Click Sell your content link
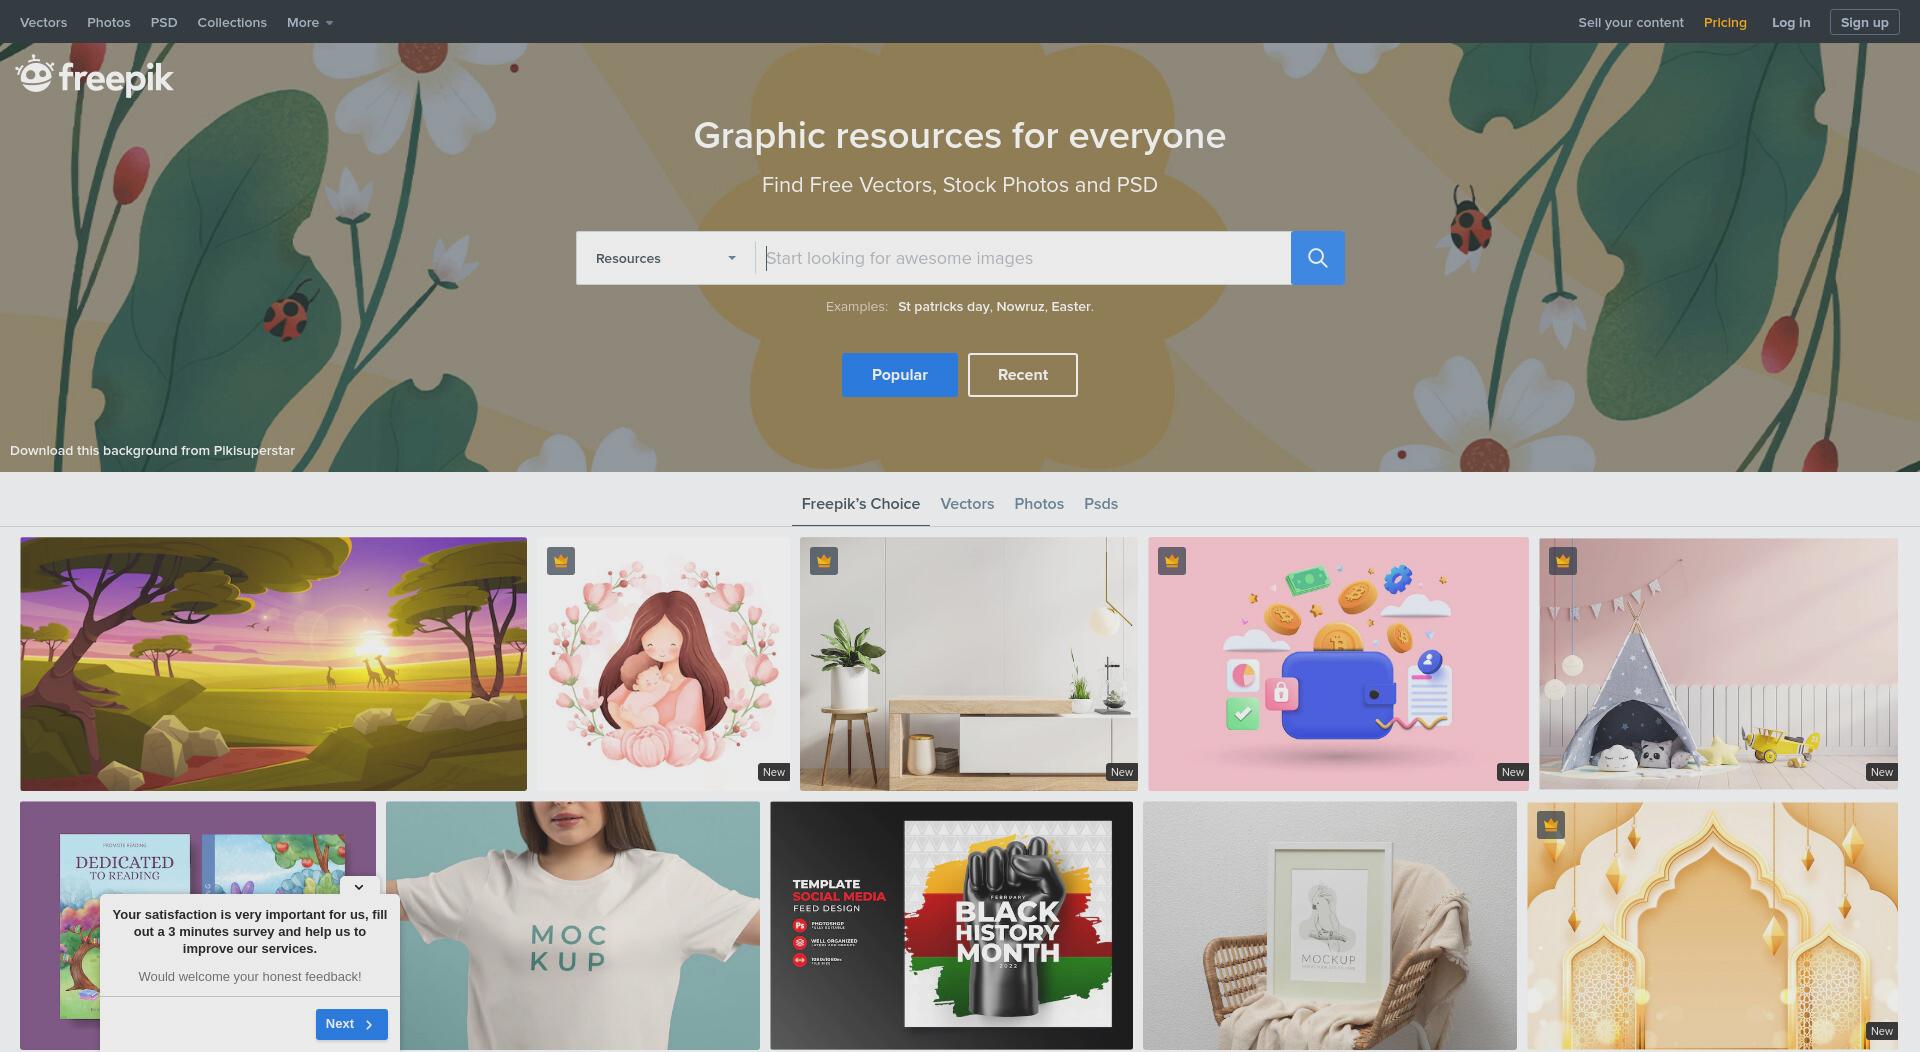The width and height of the screenshot is (1920, 1052). tap(1631, 22)
